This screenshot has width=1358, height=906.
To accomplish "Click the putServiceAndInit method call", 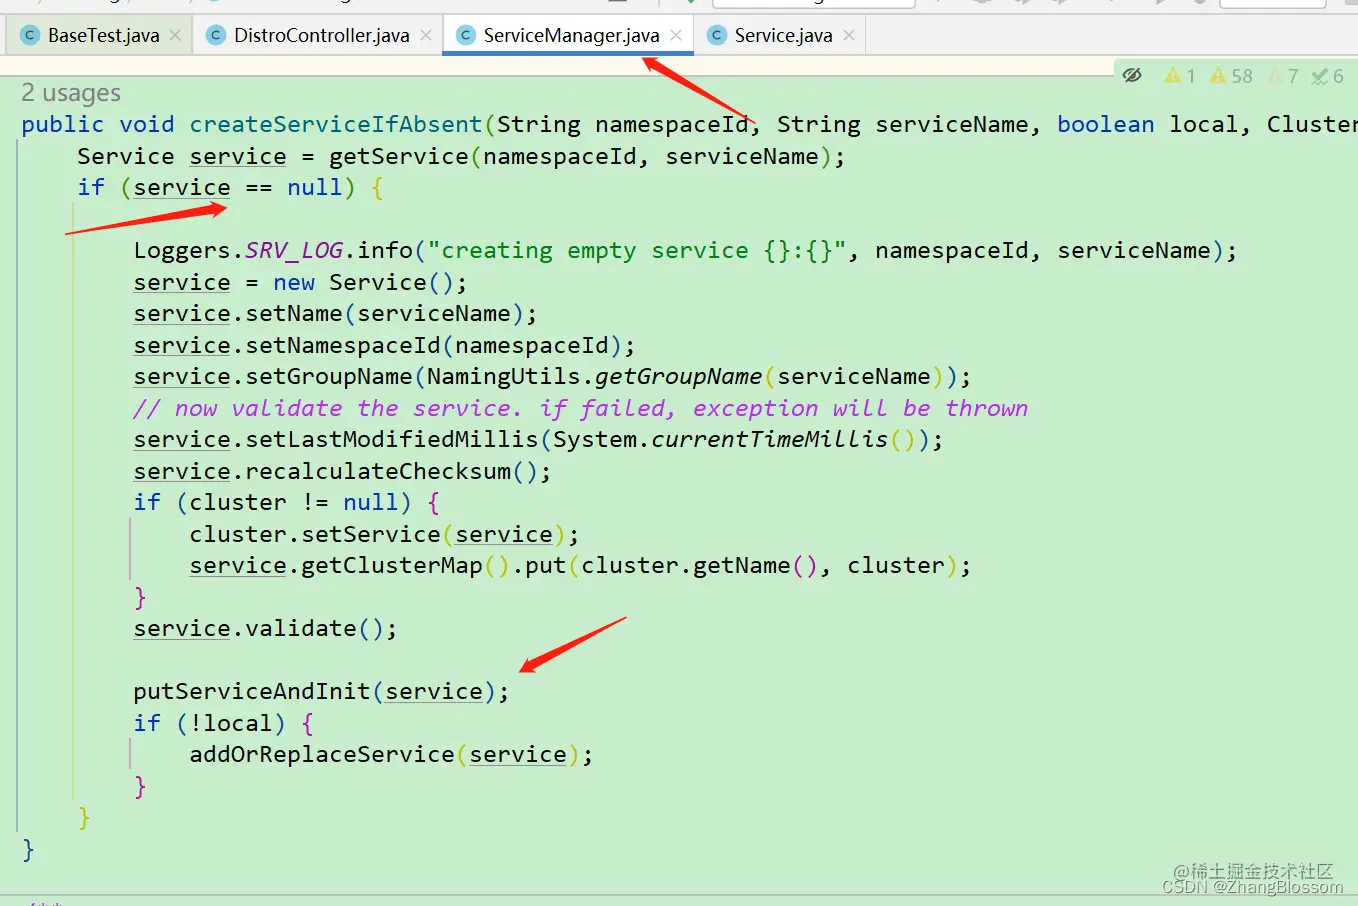I will tap(252, 691).
